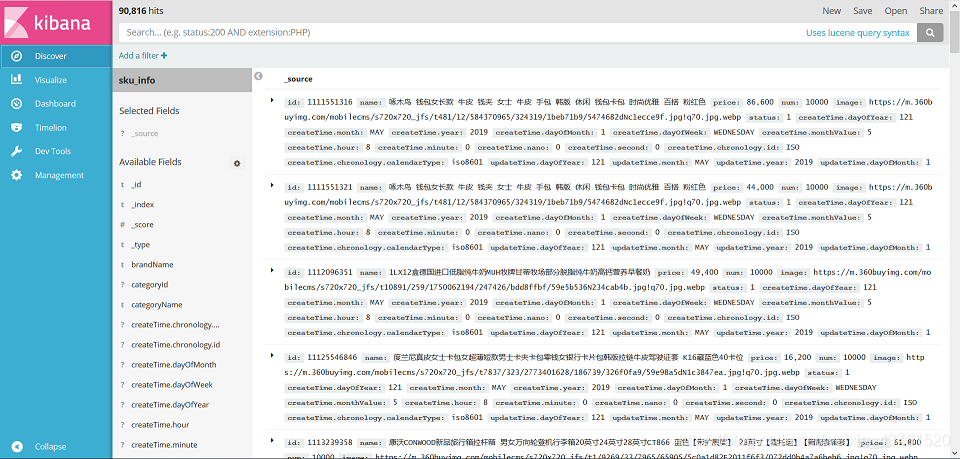Open Visualize bar chart icon
The image size is (960, 459).
(17, 80)
